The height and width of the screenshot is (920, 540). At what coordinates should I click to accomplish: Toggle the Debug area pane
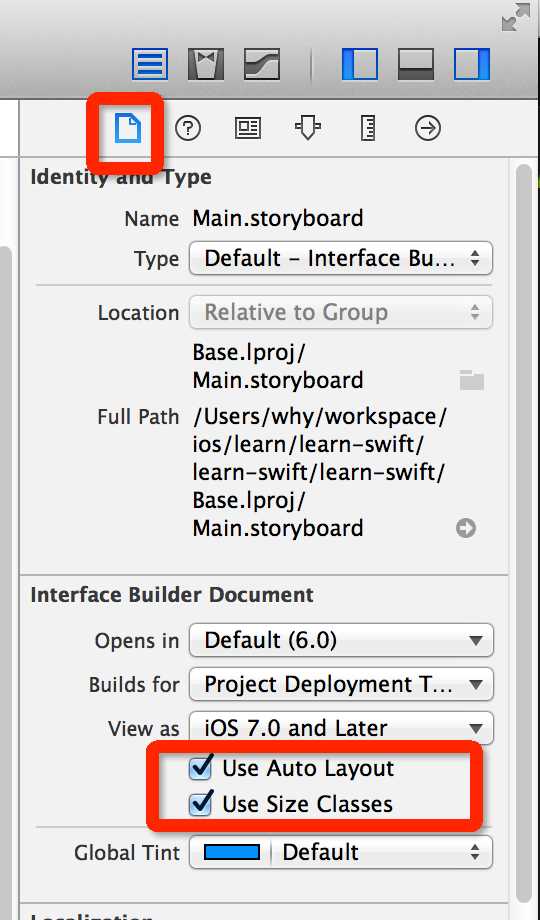pos(416,63)
